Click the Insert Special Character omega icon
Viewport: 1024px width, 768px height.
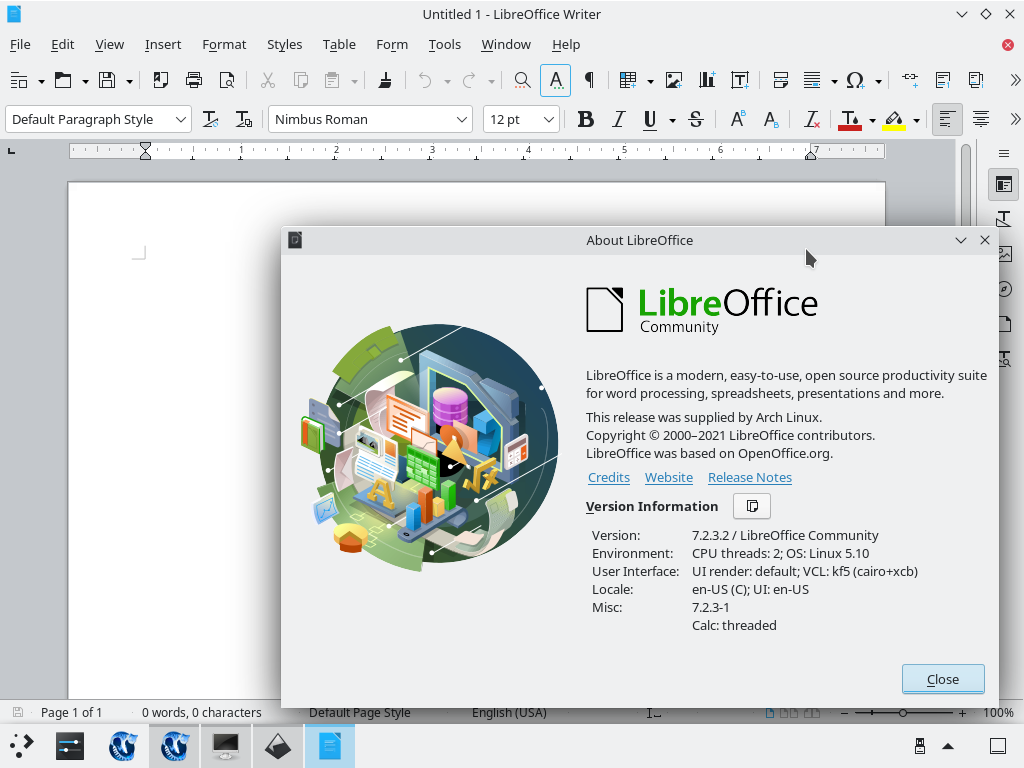point(855,80)
